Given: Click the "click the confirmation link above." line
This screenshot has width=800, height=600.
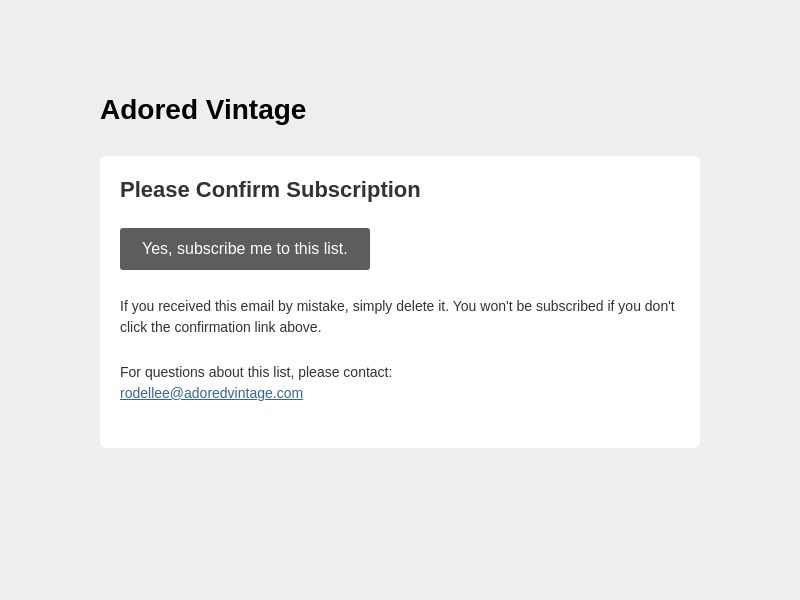Looking at the screenshot, I should pos(220,327).
